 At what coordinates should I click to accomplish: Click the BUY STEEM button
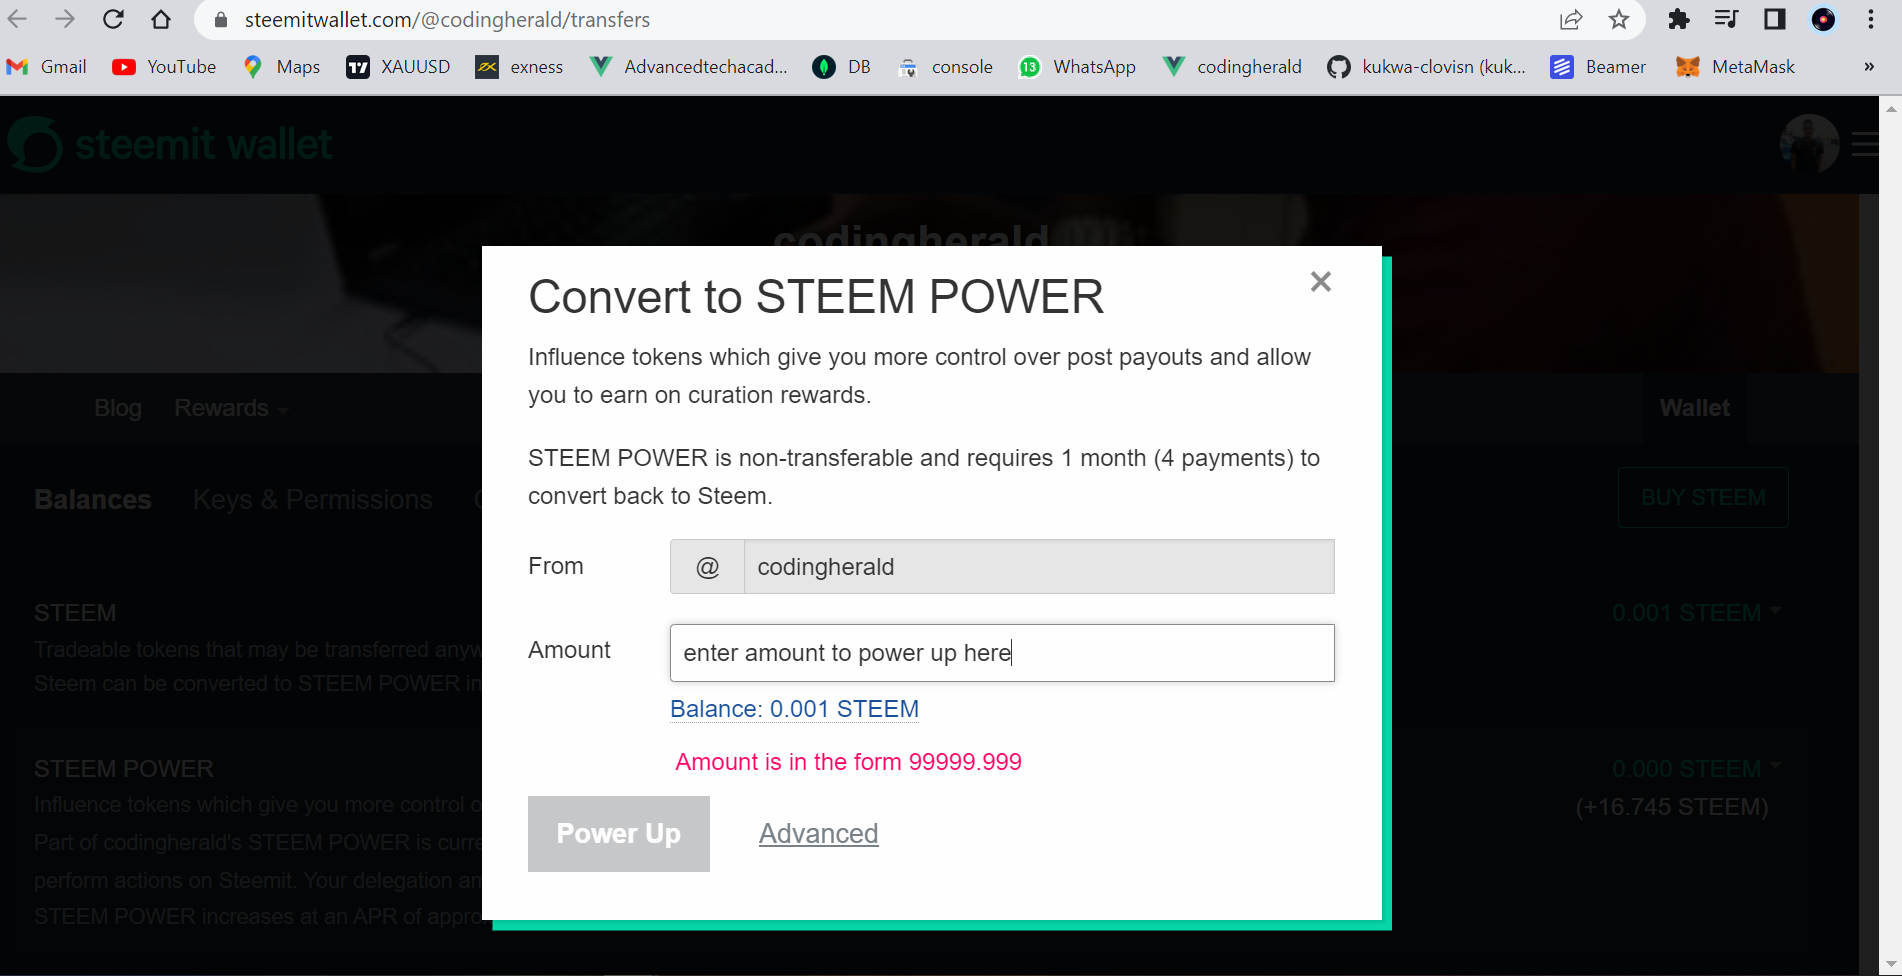point(1703,497)
